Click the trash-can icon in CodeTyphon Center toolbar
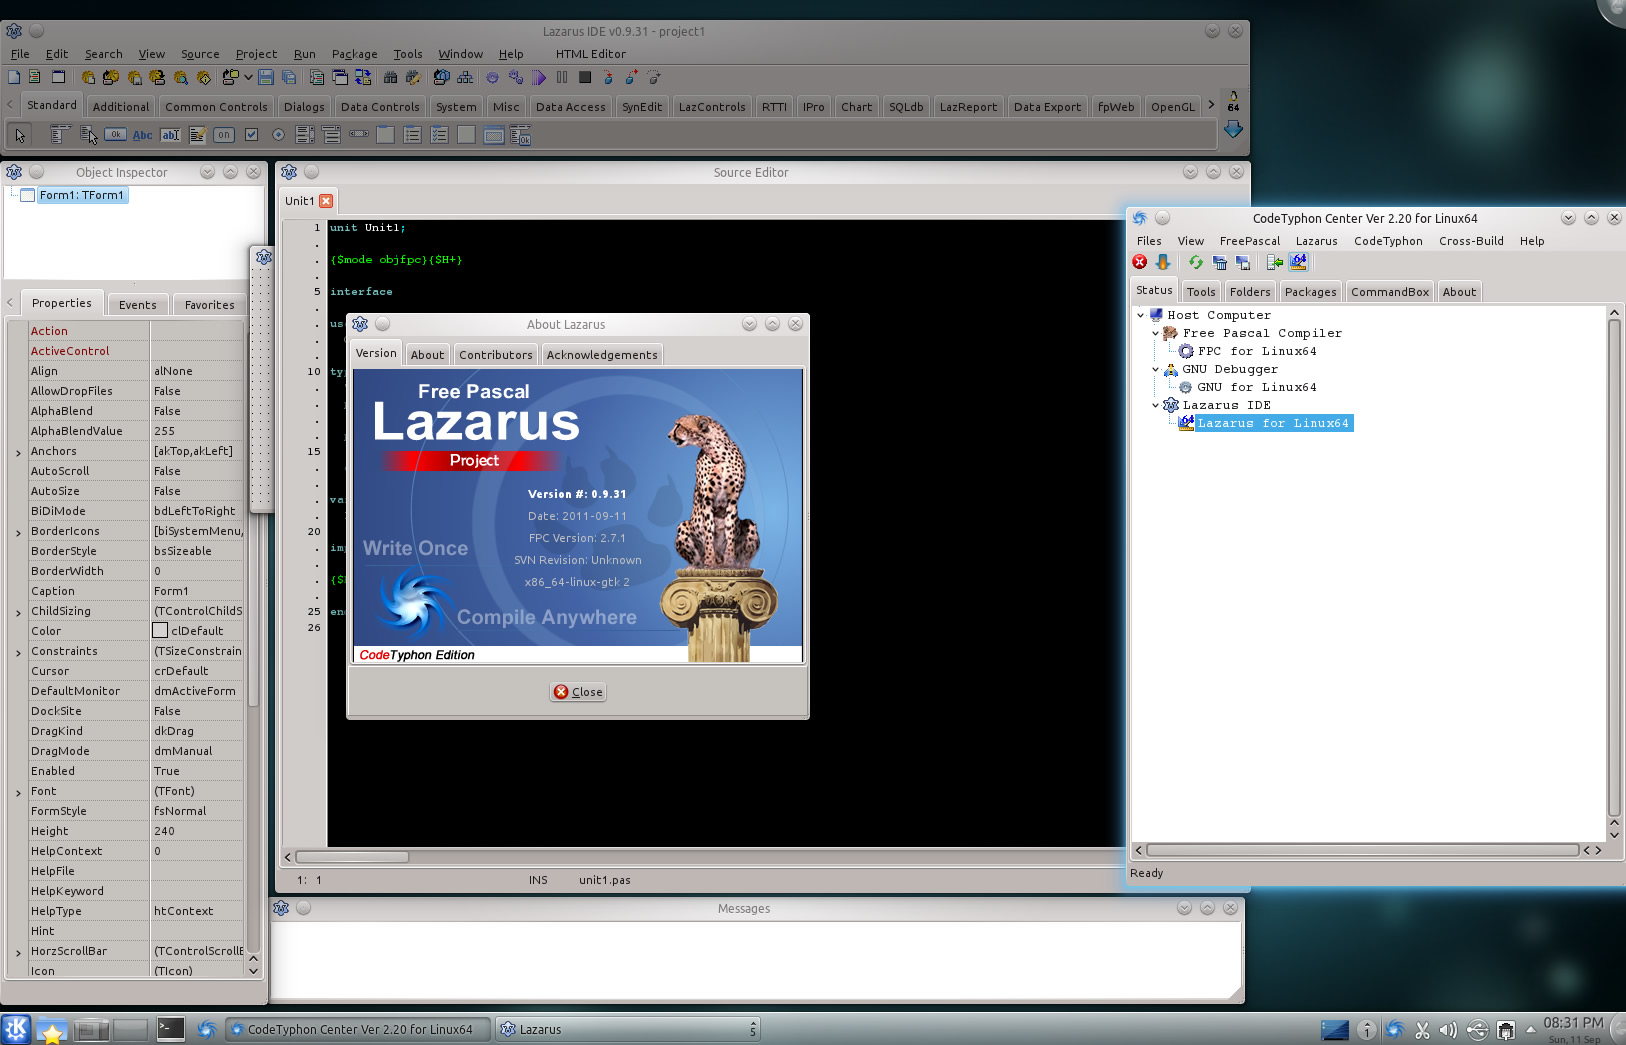Screen dimensions: 1626x1045 click(1220, 262)
